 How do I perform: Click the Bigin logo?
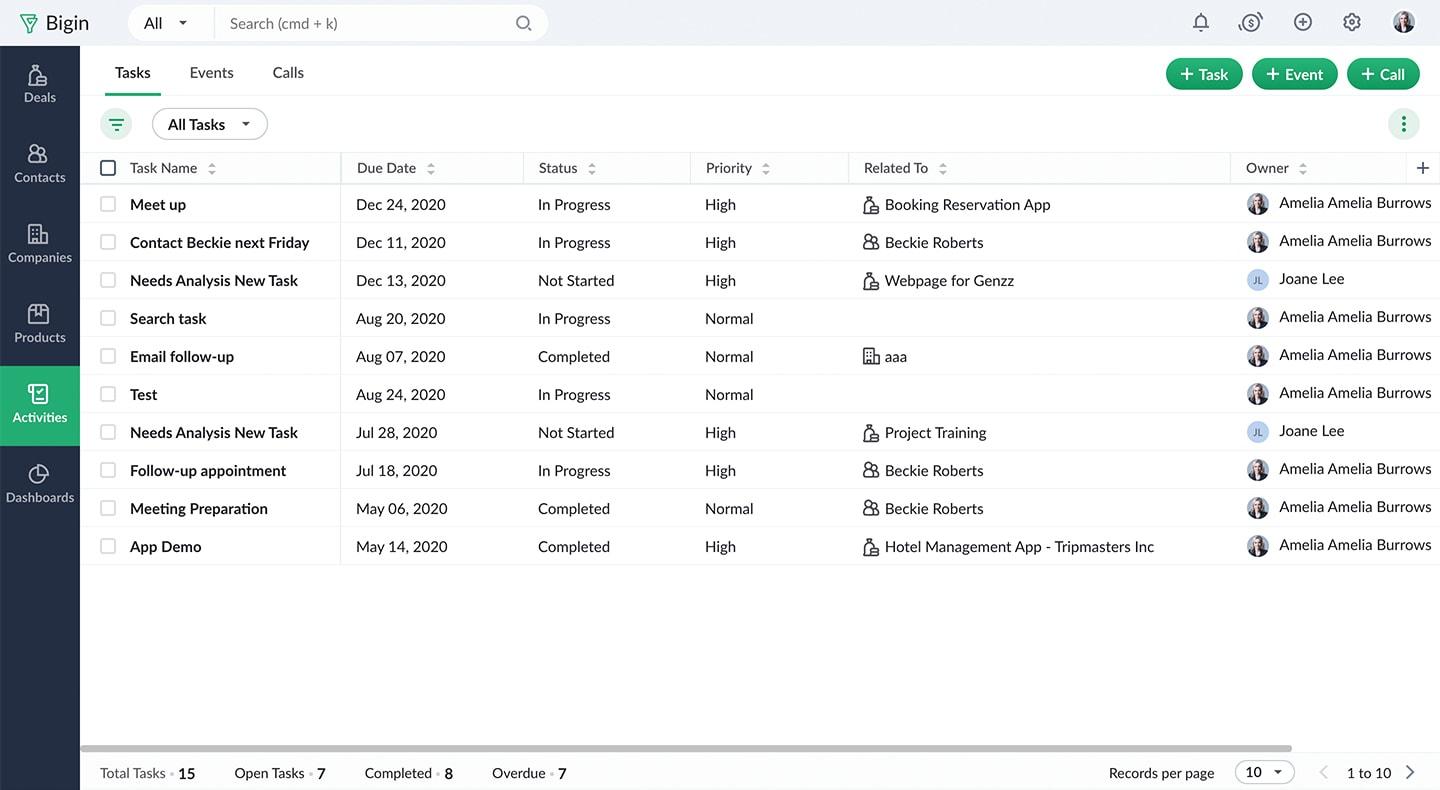[x=54, y=23]
